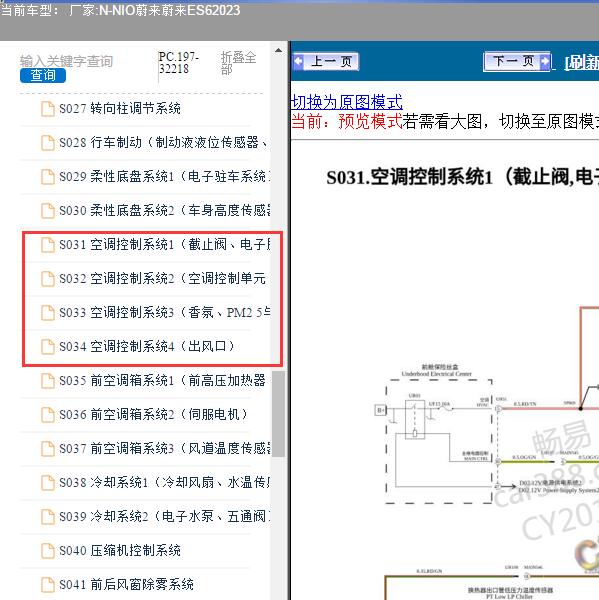Screen dimensions: 599x600
Task: Click the document icon beside S037 前空调箱系统3
Action: (48, 448)
